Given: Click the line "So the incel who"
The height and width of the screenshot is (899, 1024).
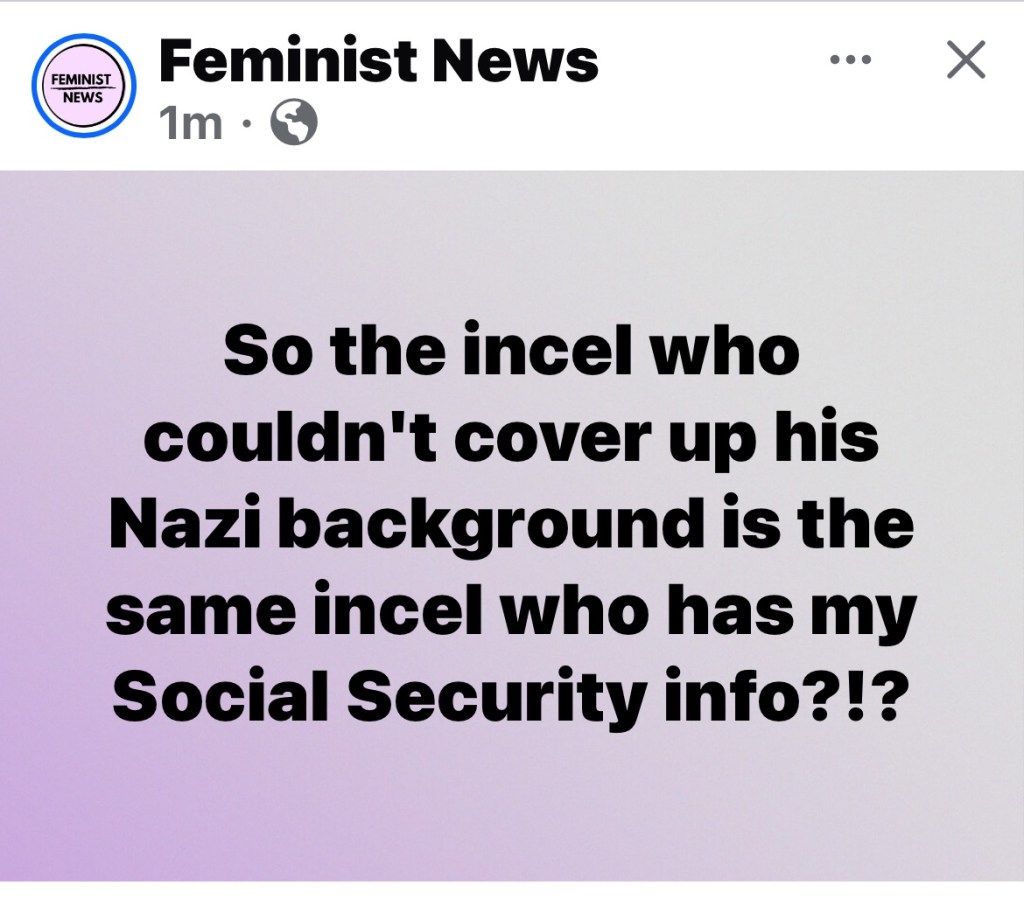Looking at the screenshot, I should pos(511,351).
